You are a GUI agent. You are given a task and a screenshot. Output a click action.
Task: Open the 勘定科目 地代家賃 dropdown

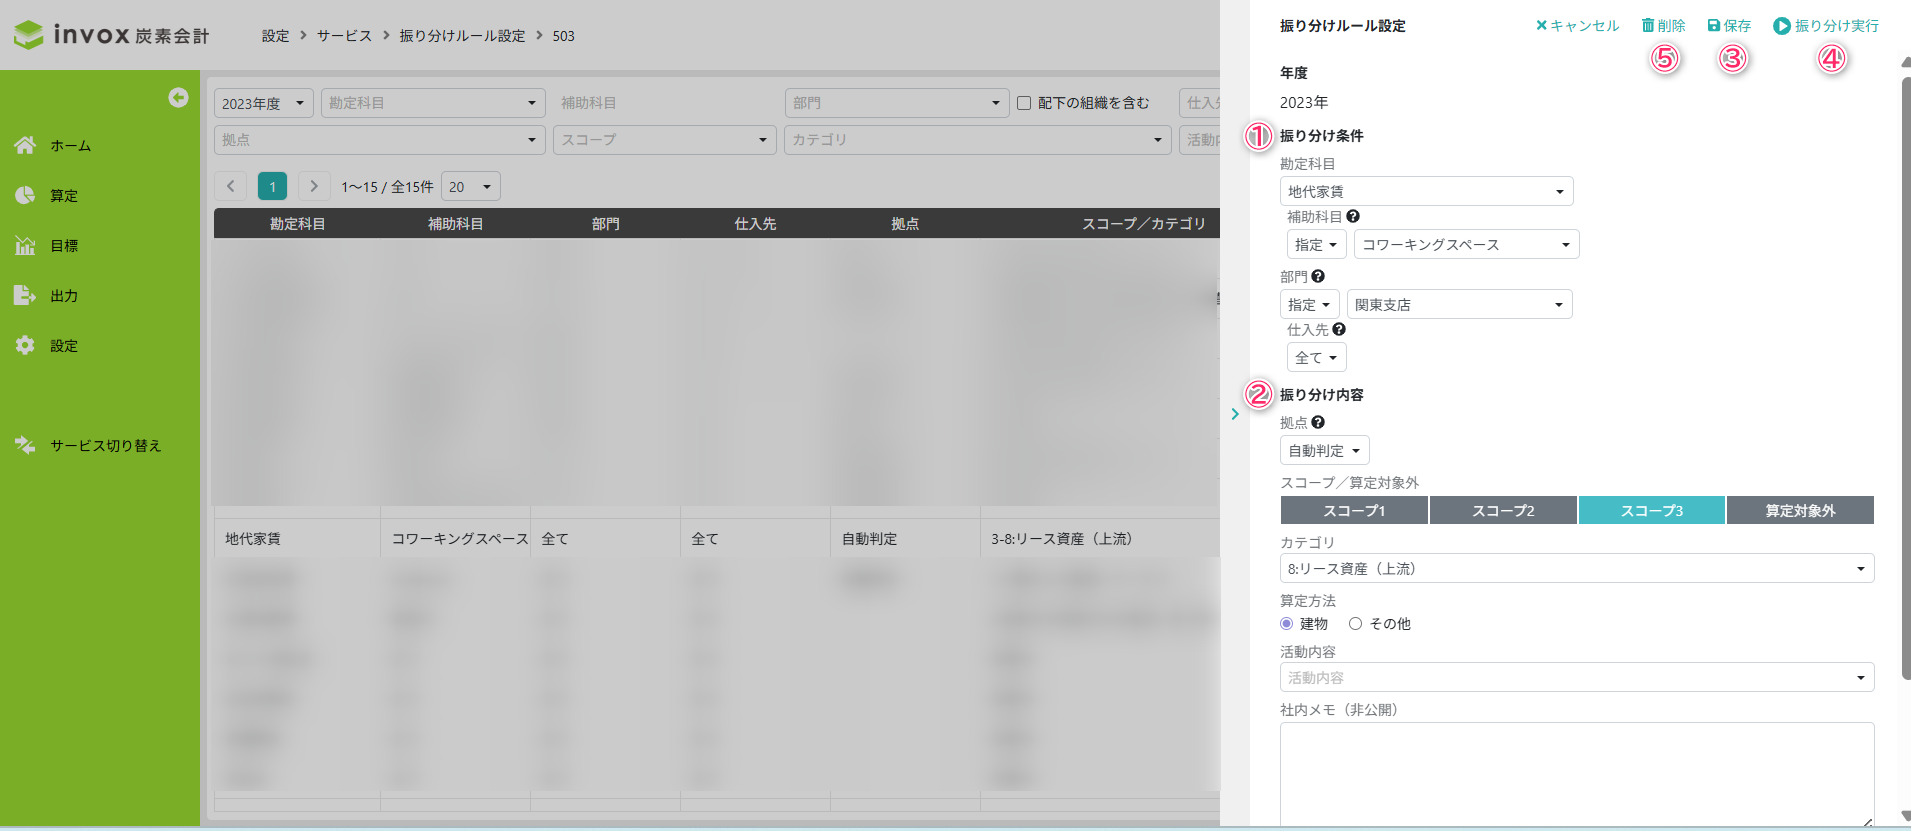pos(1426,191)
